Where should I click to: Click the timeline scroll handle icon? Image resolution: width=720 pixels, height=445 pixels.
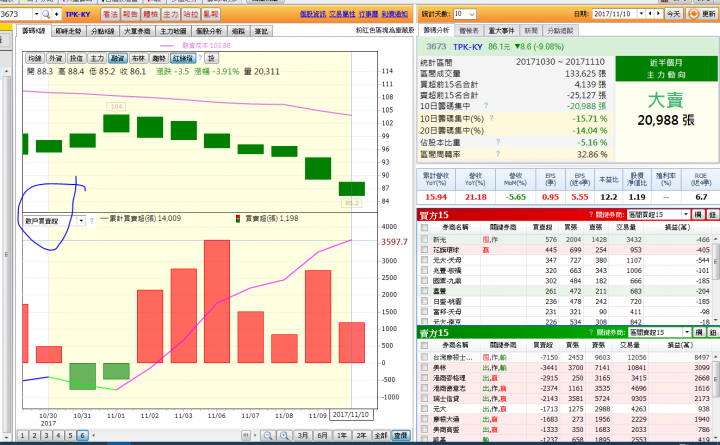click(246, 435)
